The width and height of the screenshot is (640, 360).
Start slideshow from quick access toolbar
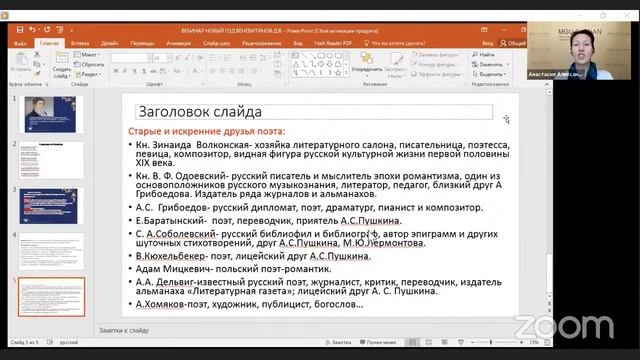[60, 30]
